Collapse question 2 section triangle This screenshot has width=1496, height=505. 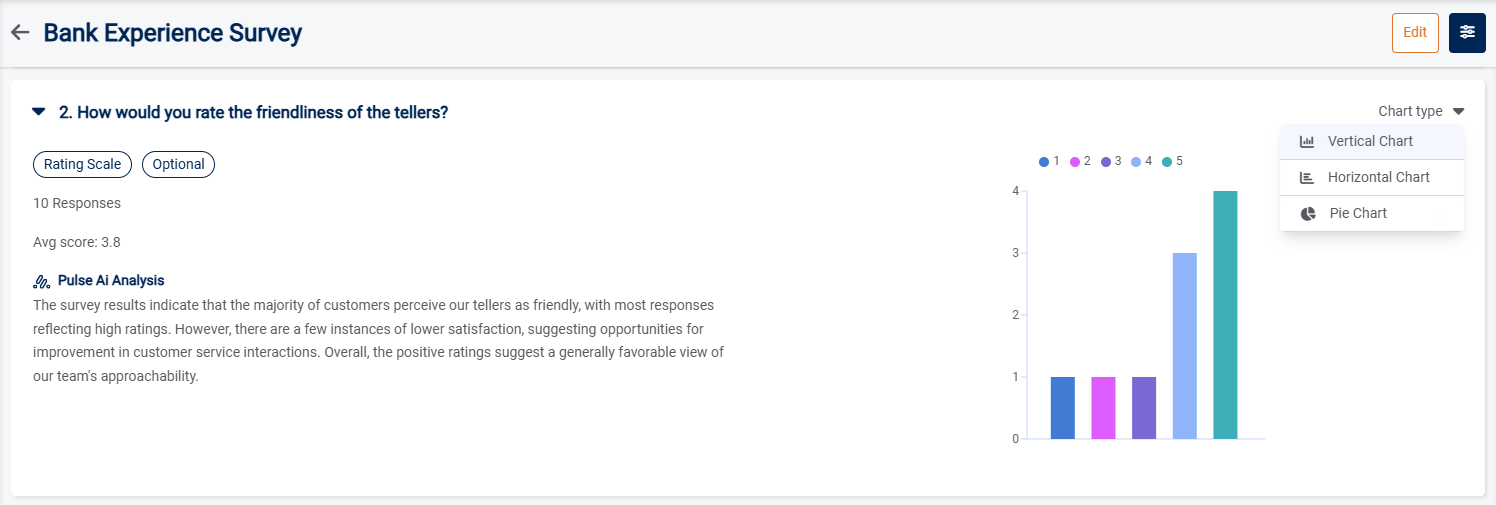39,112
